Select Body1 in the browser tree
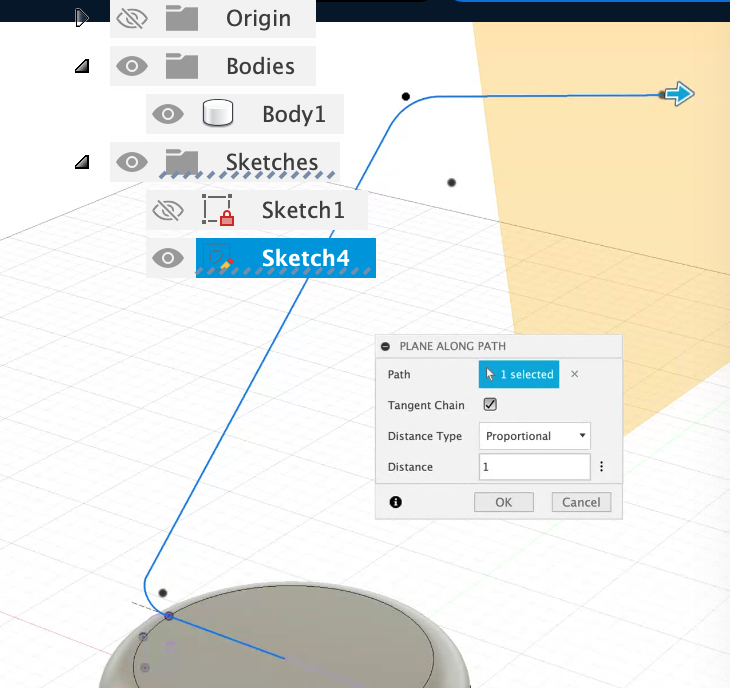The image size is (730, 688). coord(294,114)
